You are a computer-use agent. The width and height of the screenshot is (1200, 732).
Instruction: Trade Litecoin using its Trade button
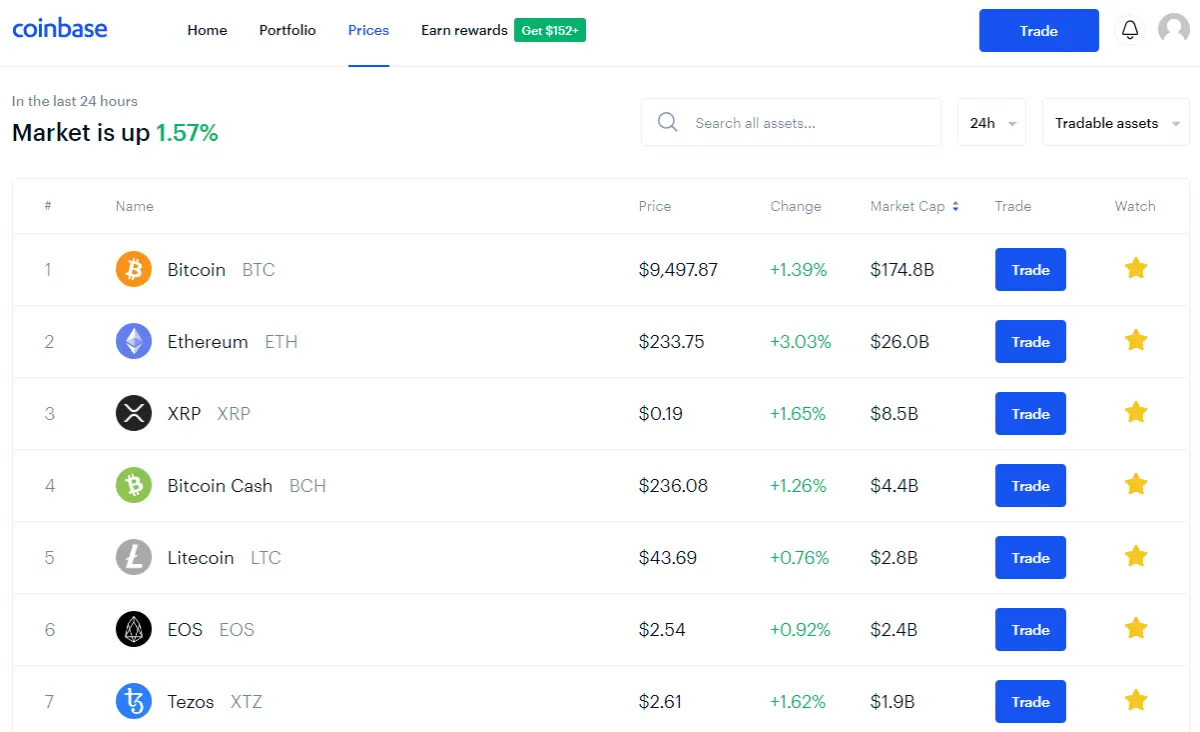point(1030,558)
